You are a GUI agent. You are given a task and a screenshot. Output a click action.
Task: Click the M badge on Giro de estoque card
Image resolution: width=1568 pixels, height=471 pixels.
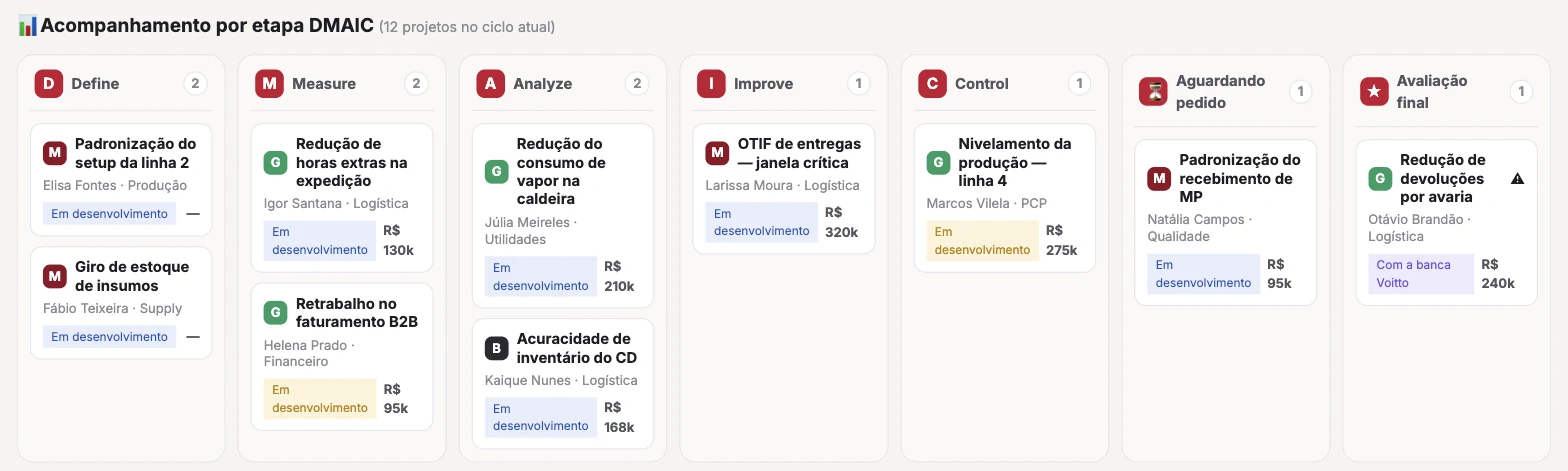pyautogui.click(x=55, y=276)
